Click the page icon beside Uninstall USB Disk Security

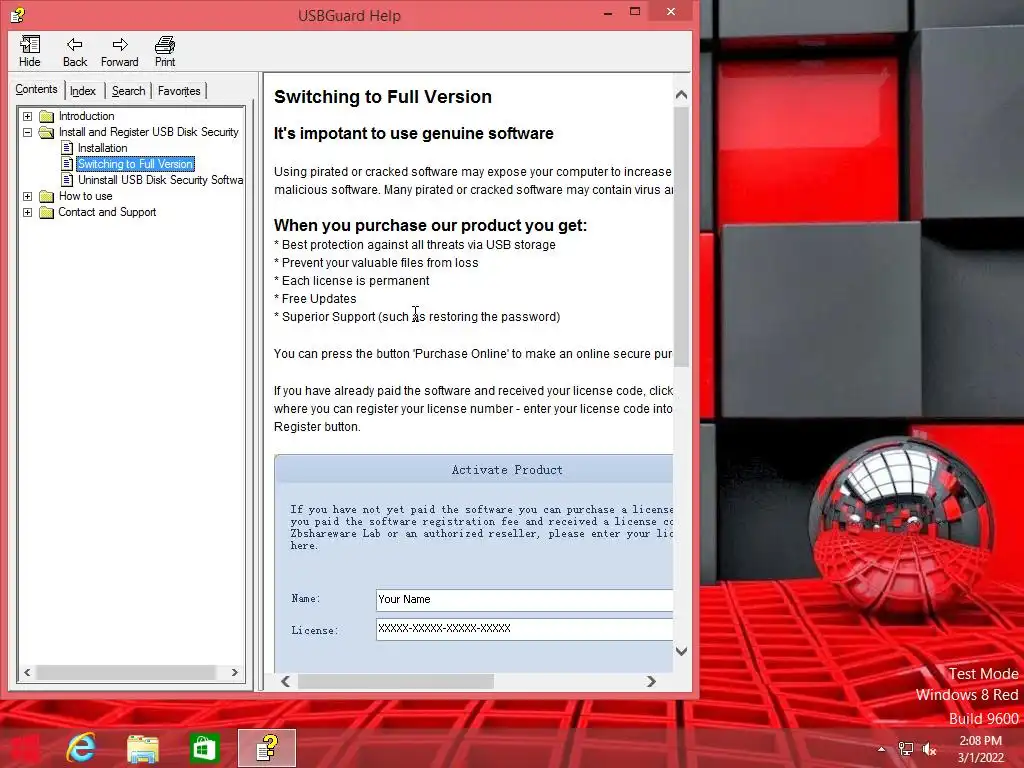coord(67,180)
